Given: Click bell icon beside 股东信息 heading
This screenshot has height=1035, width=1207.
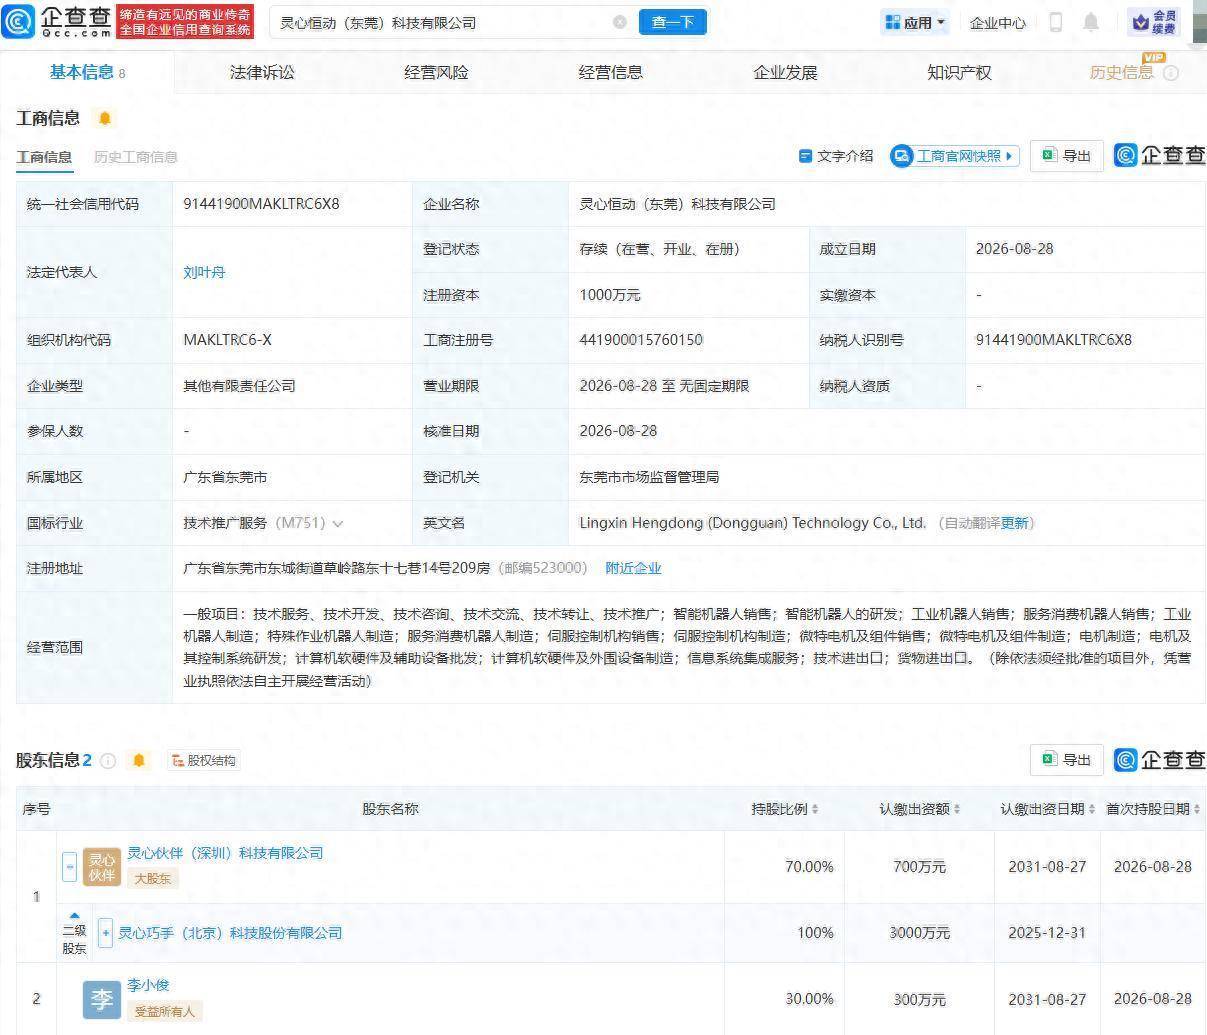Looking at the screenshot, I should (139, 761).
